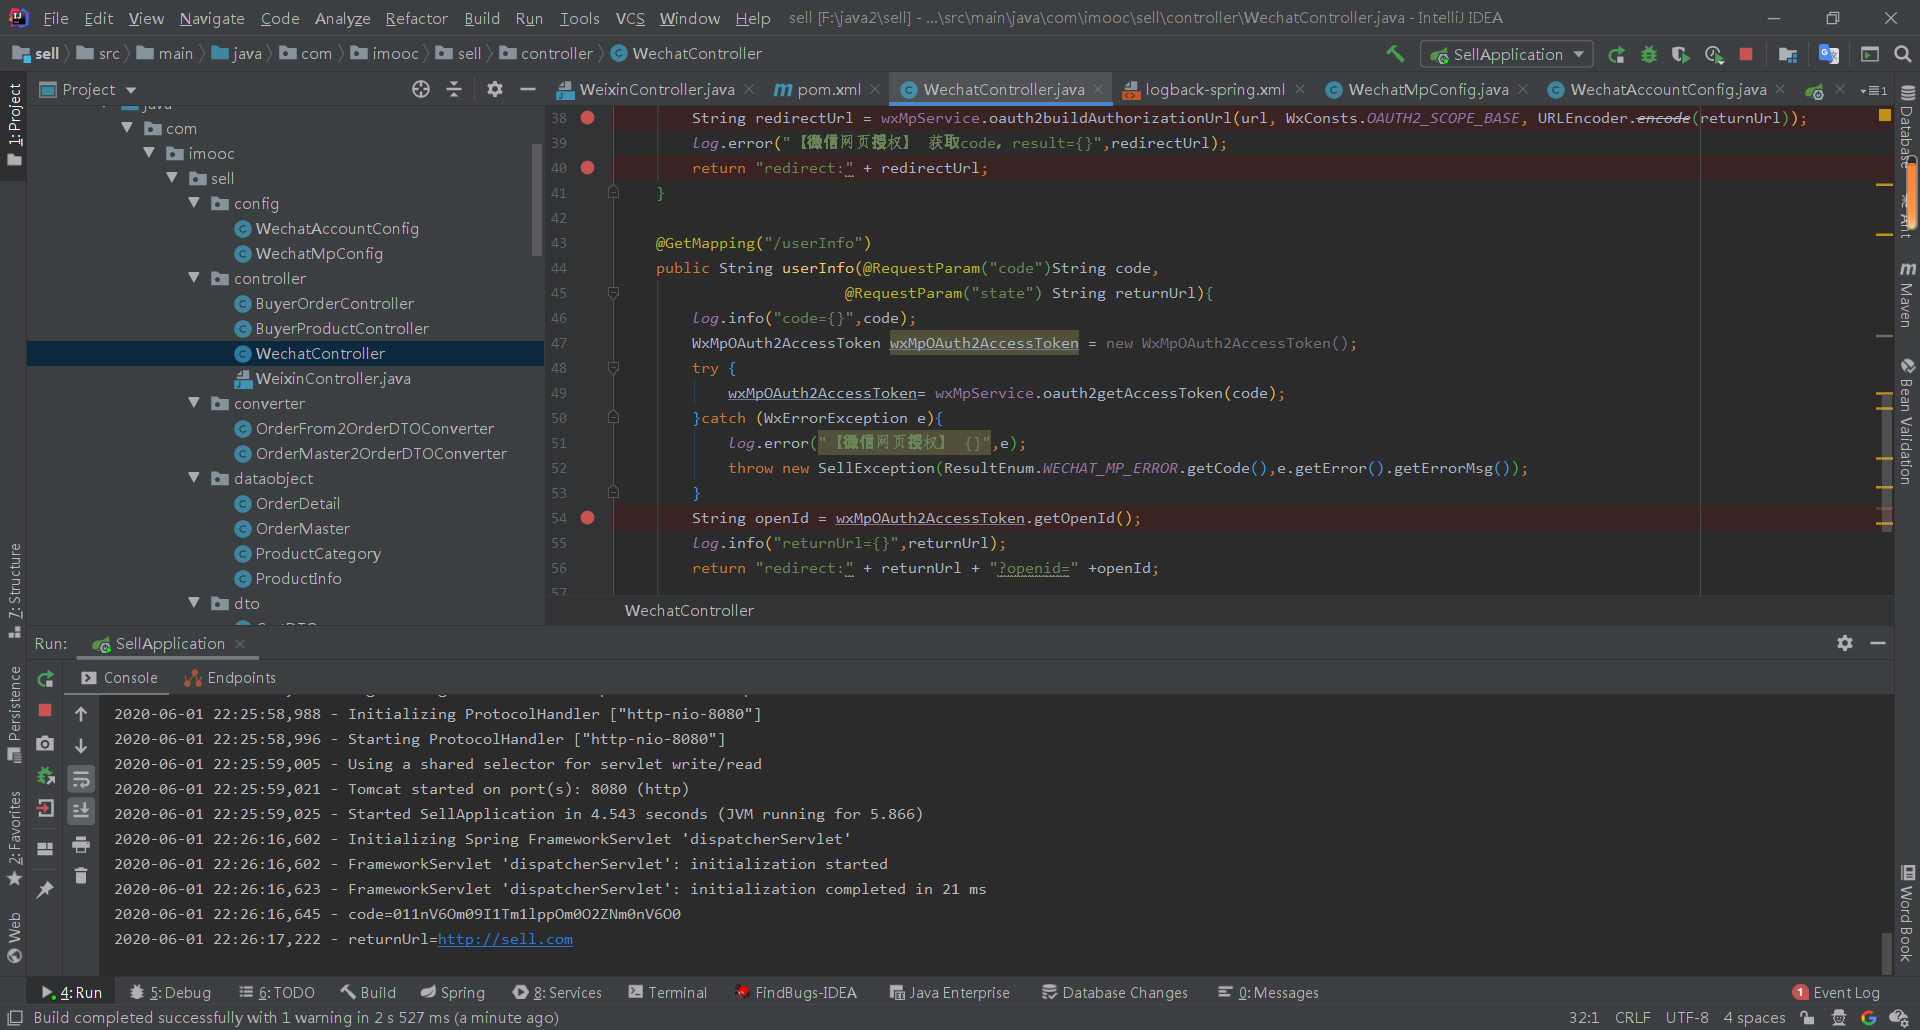Open the http://sell.com console link
1920x1030 pixels.
click(x=505, y=939)
